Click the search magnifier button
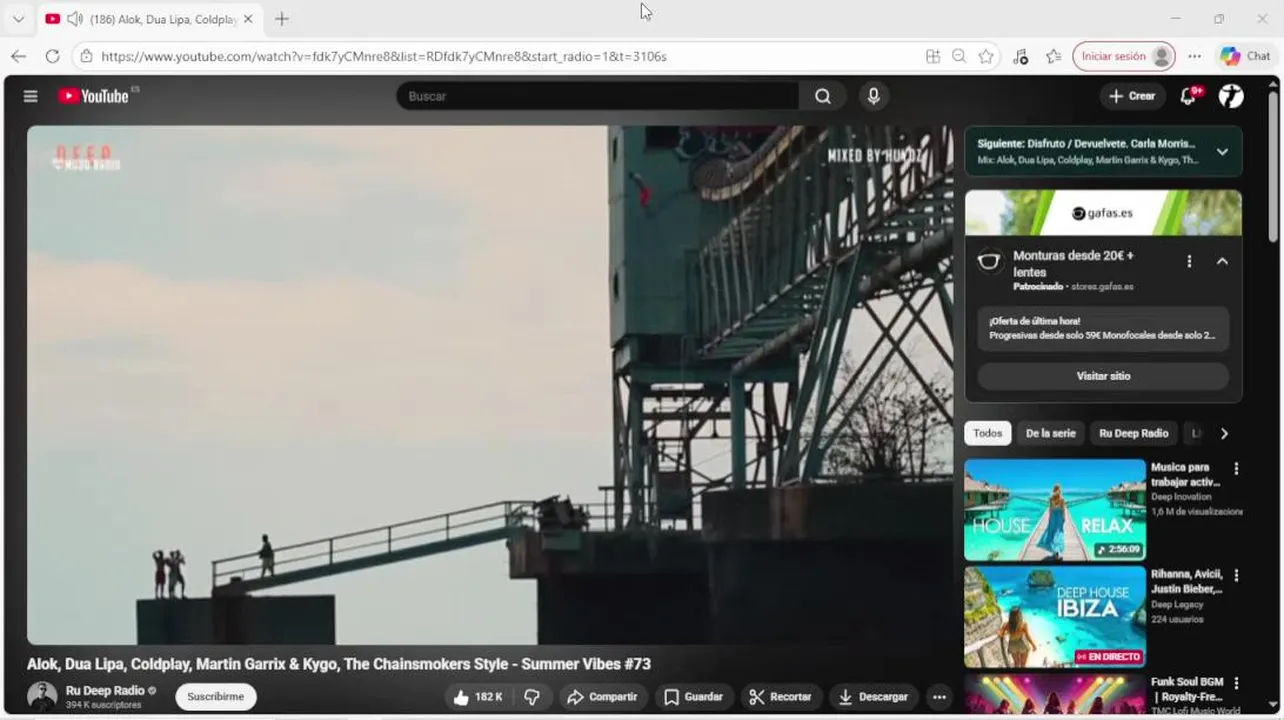This screenshot has width=1284, height=720. (x=822, y=96)
